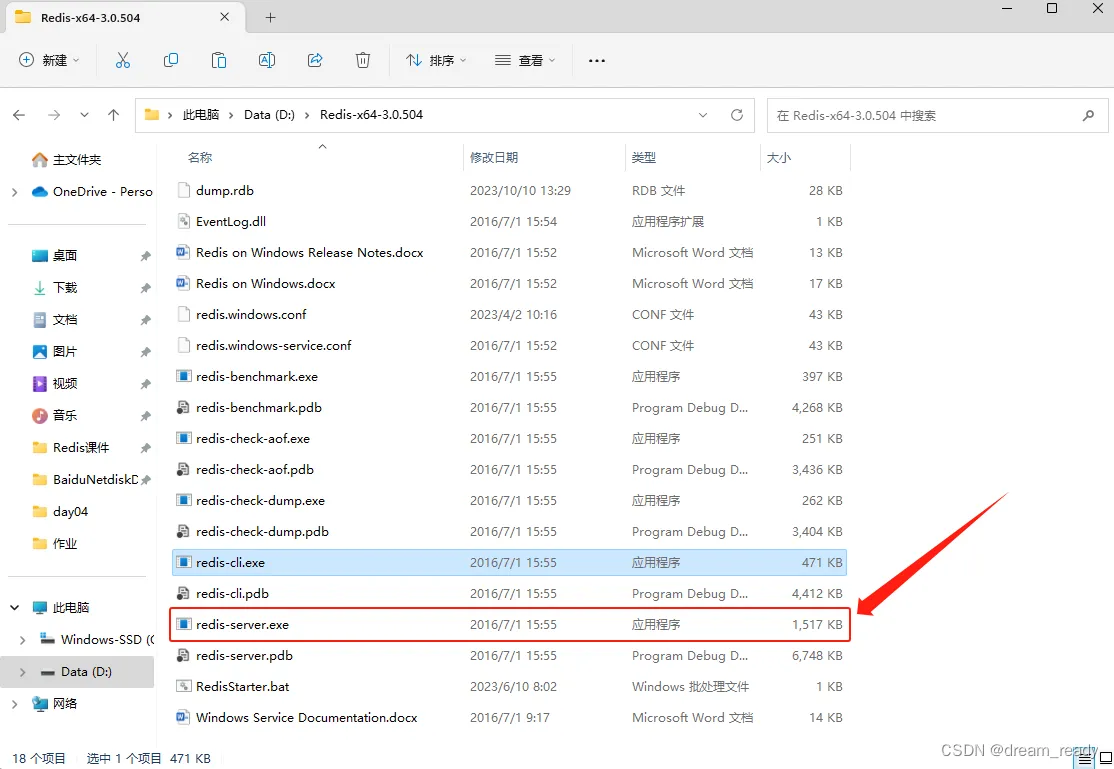Image resolution: width=1114 pixels, height=769 pixels.
Task: Go forward with the forward arrow
Action: pyautogui.click(x=54, y=115)
